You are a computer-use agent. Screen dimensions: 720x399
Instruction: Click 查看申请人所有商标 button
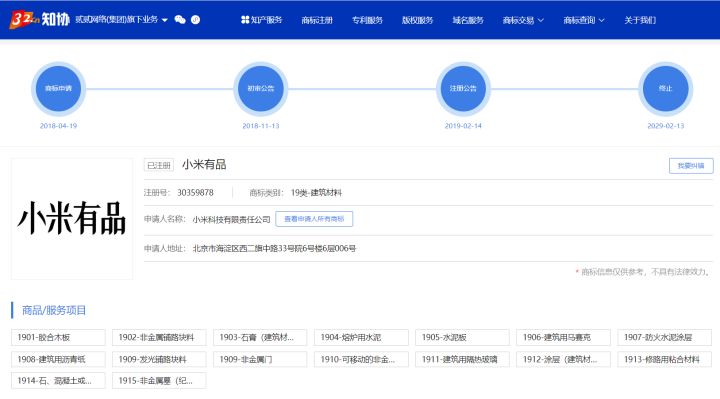coord(314,219)
